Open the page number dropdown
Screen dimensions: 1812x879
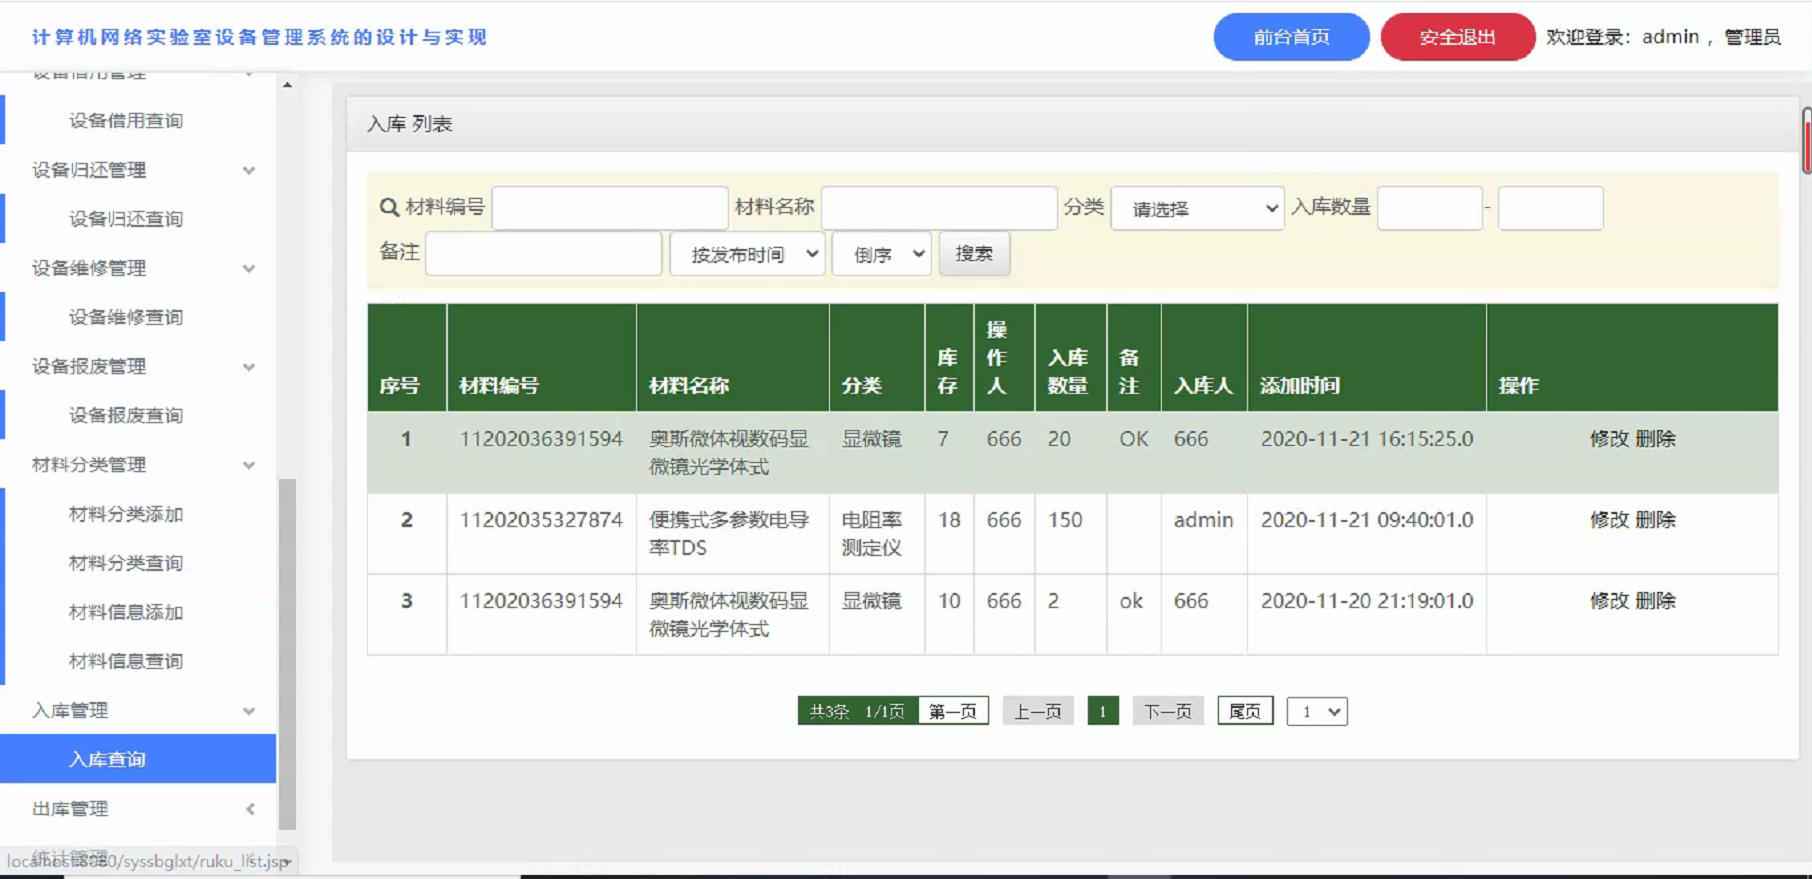coord(1317,711)
